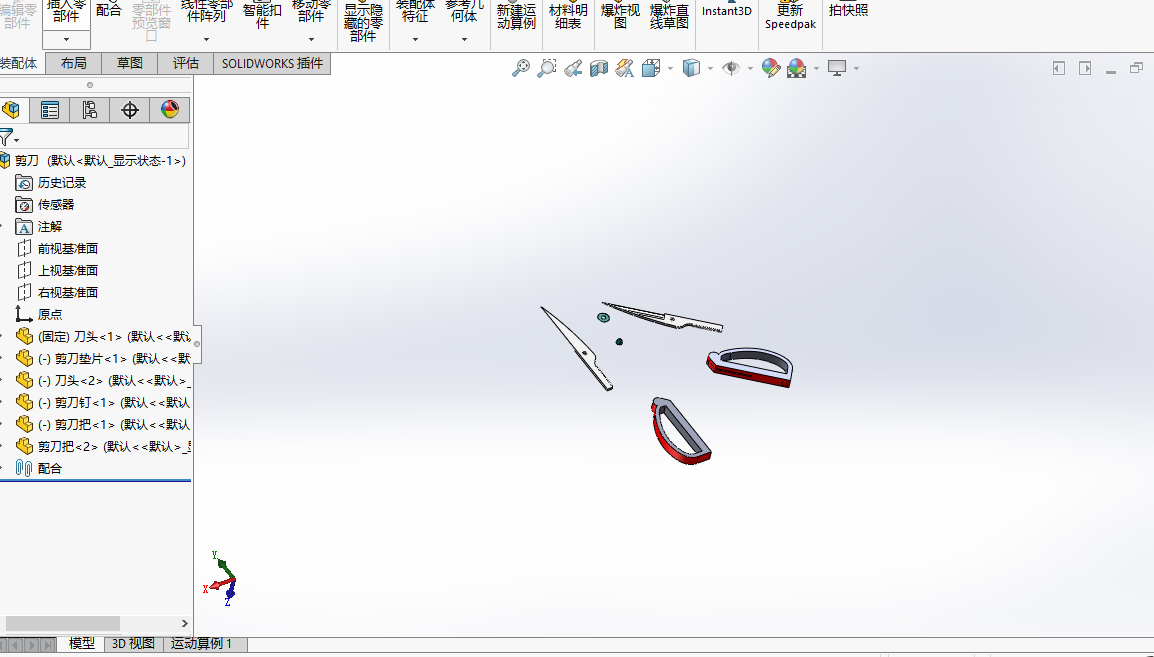Open the DimXpertManager crosshair tab
Viewport: 1154px width, 657px height.
[x=130, y=110]
